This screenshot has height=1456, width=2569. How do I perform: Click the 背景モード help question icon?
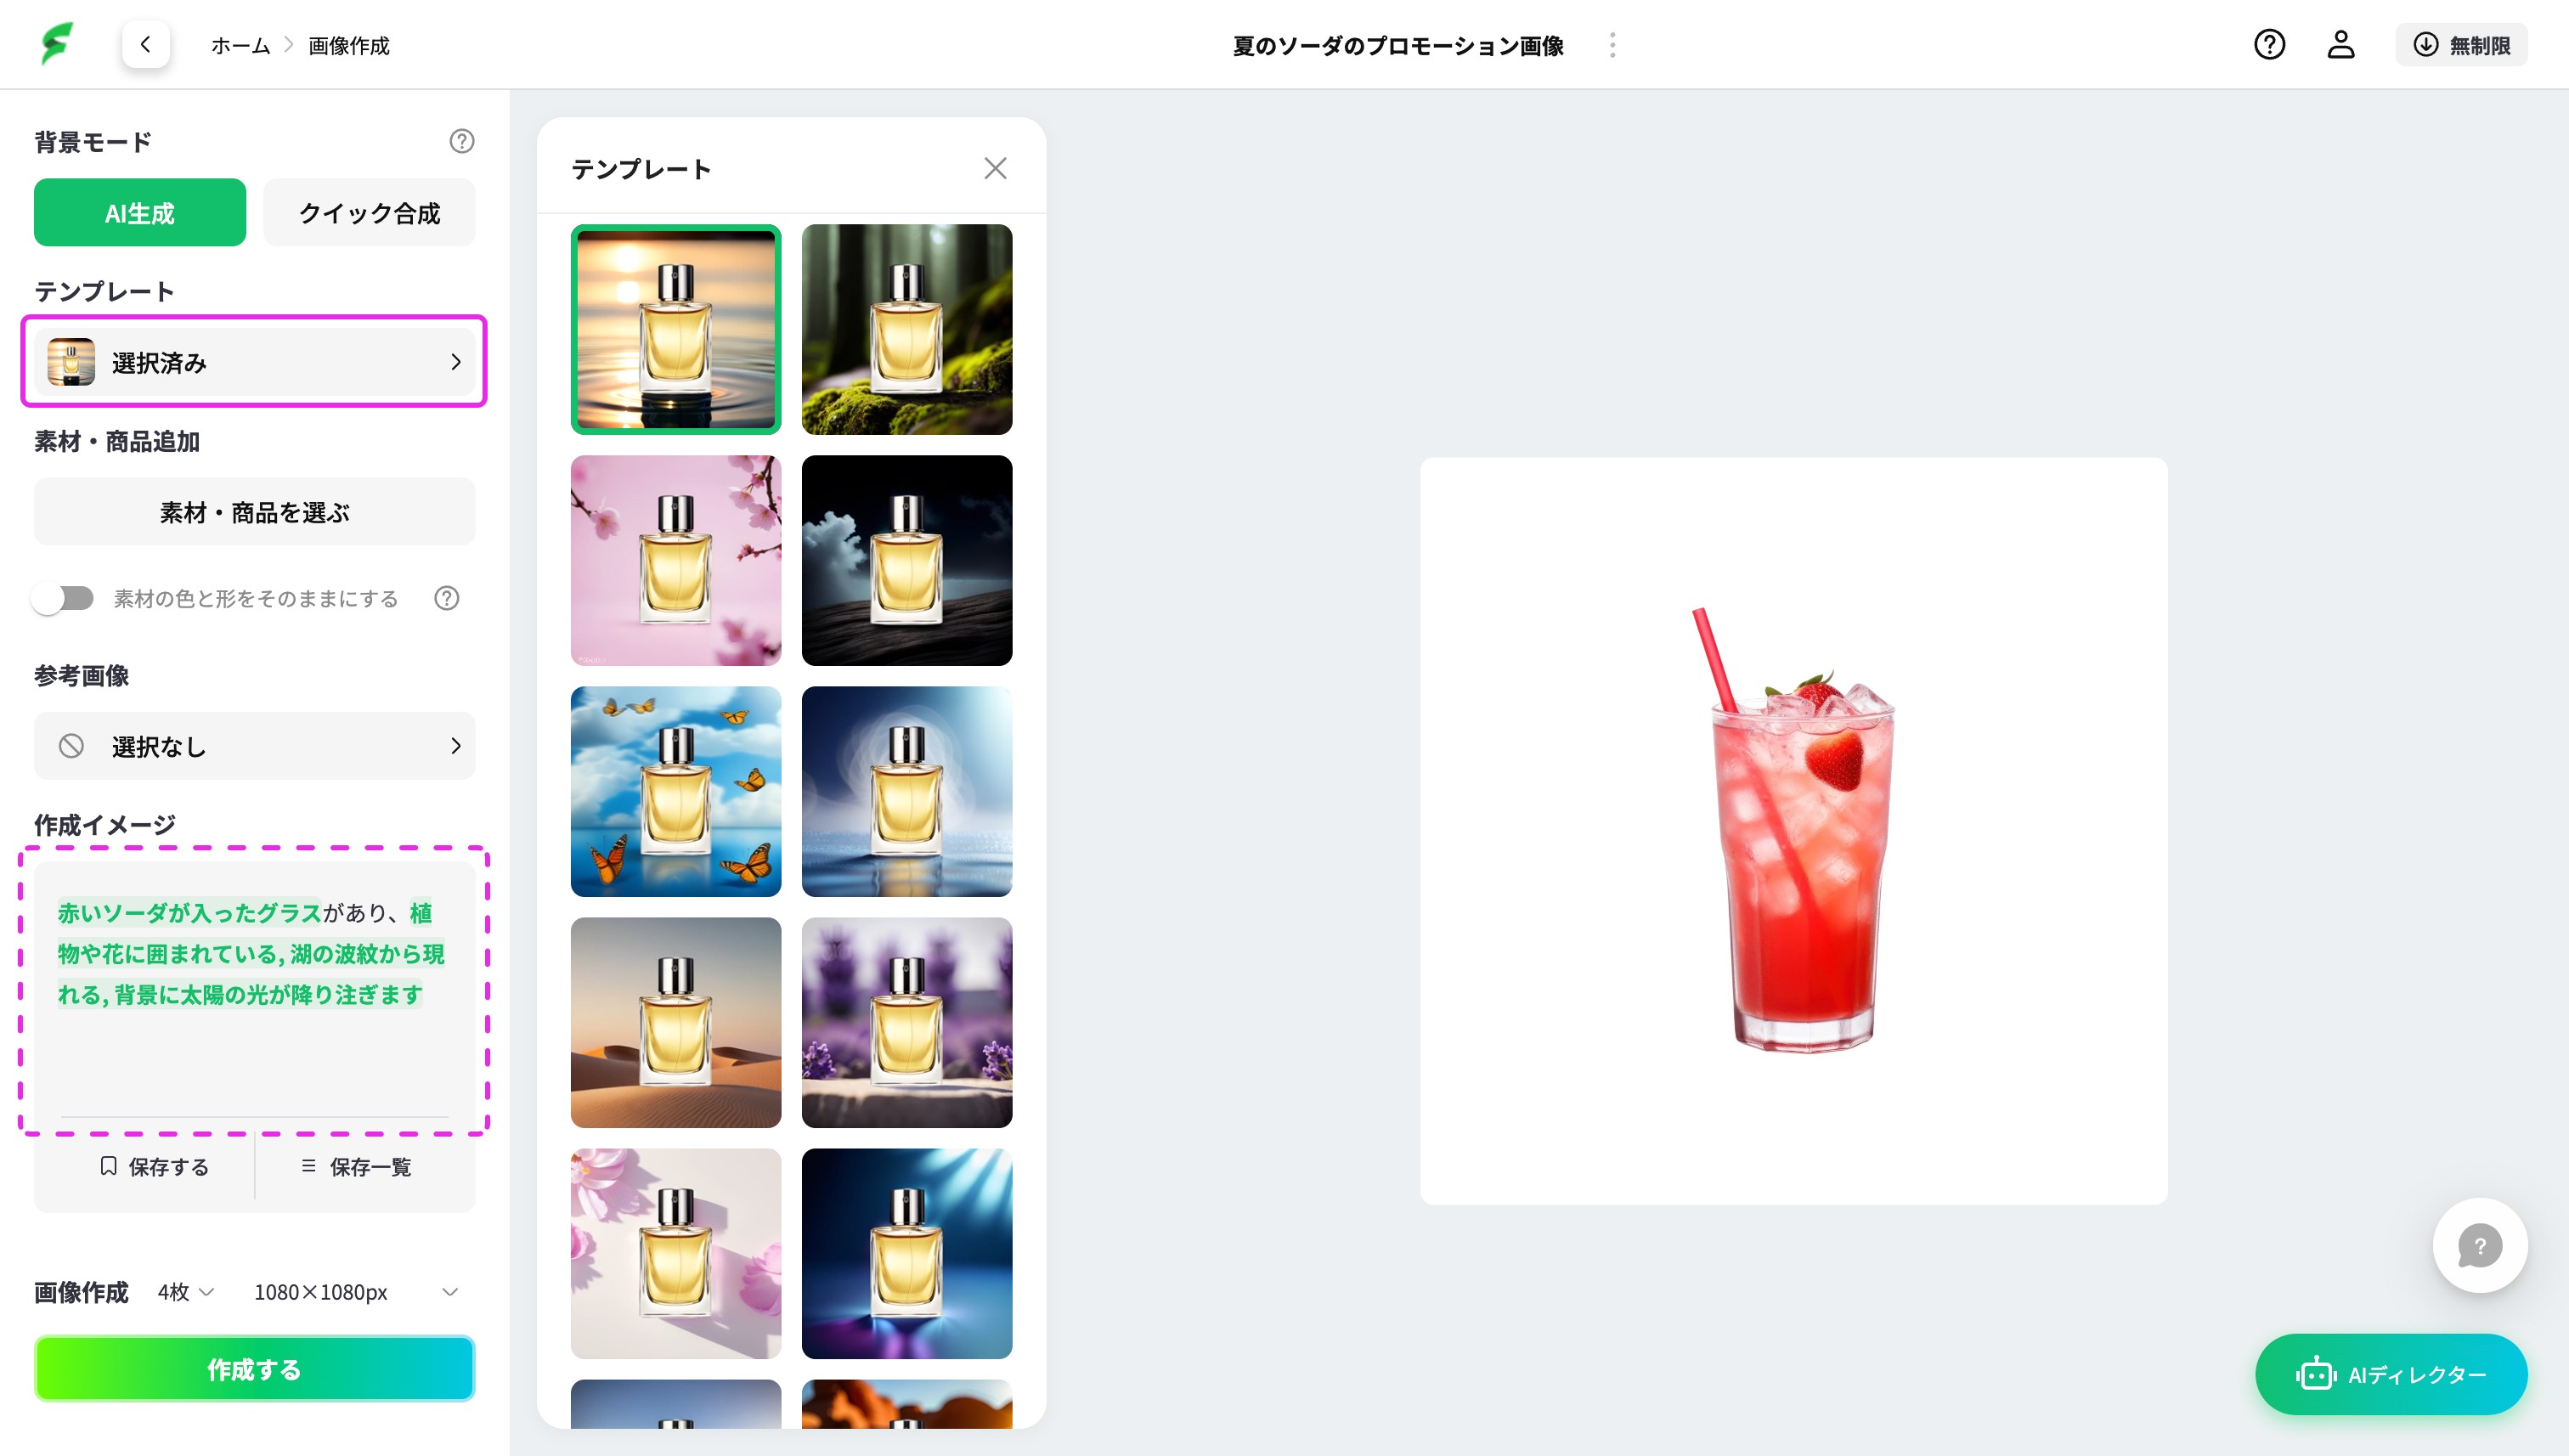[x=461, y=141]
